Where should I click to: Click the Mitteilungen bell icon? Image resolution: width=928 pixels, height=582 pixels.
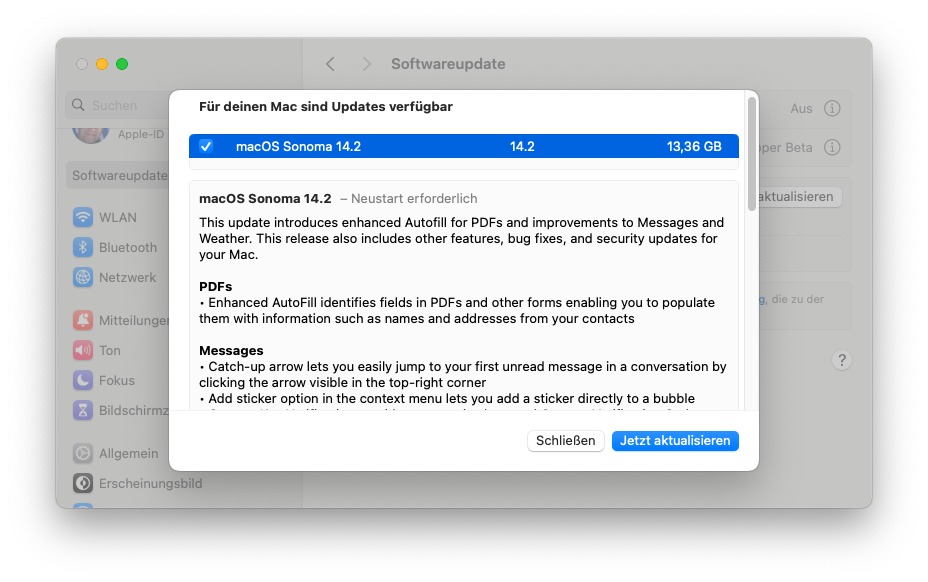click(x=83, y=320)
